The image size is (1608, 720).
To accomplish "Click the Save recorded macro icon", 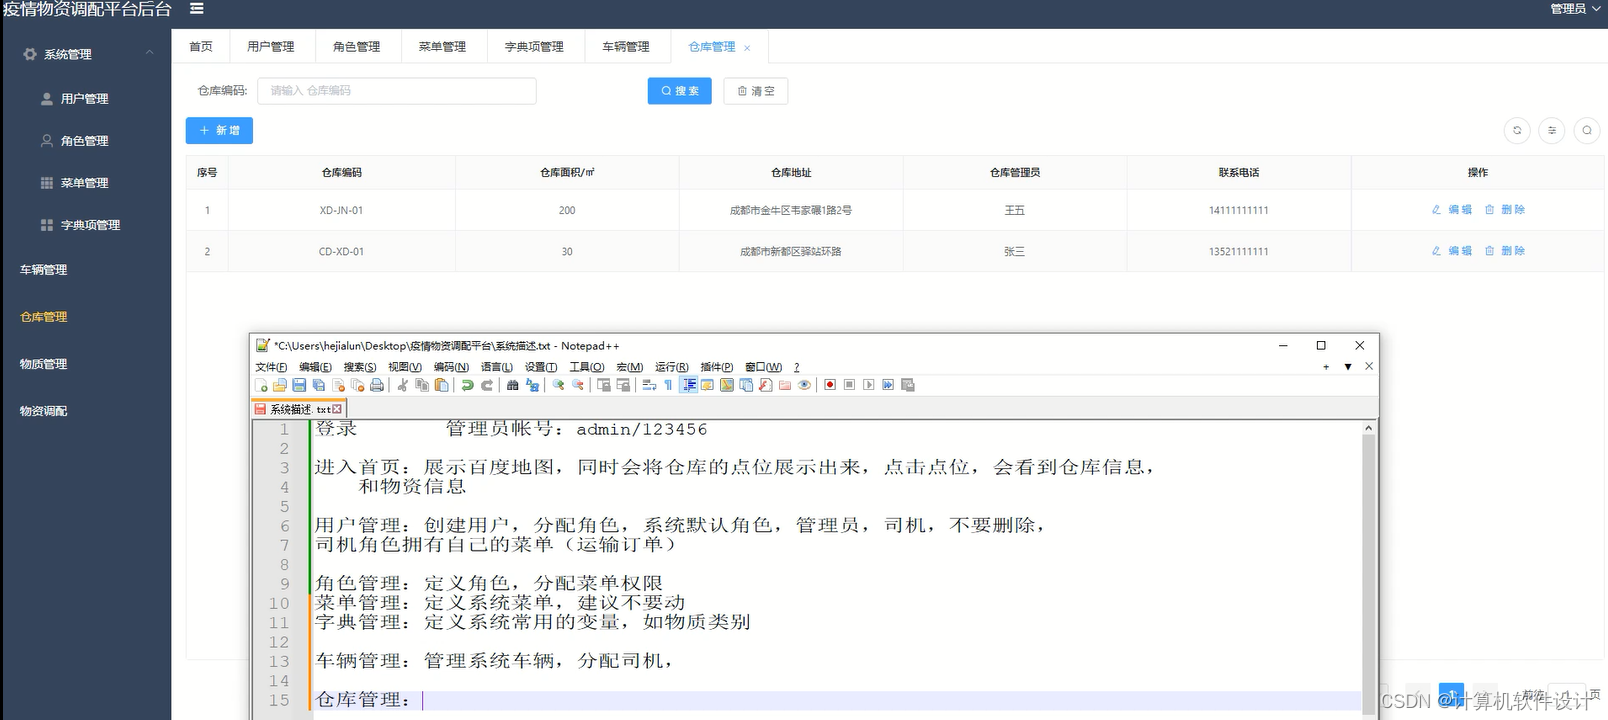I will tap(908, 385).
